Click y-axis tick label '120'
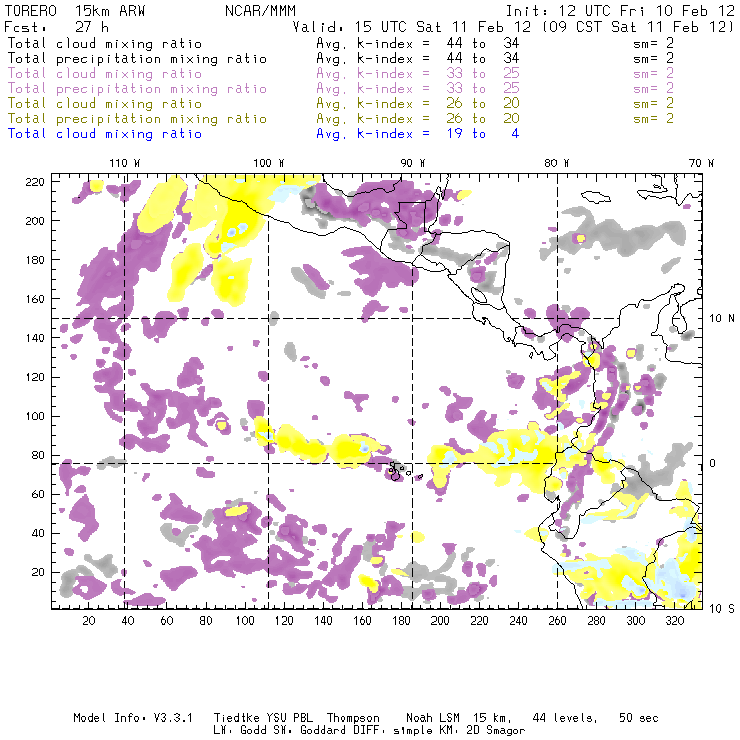This screenshot has width=740, height=740. coord(35,377)
